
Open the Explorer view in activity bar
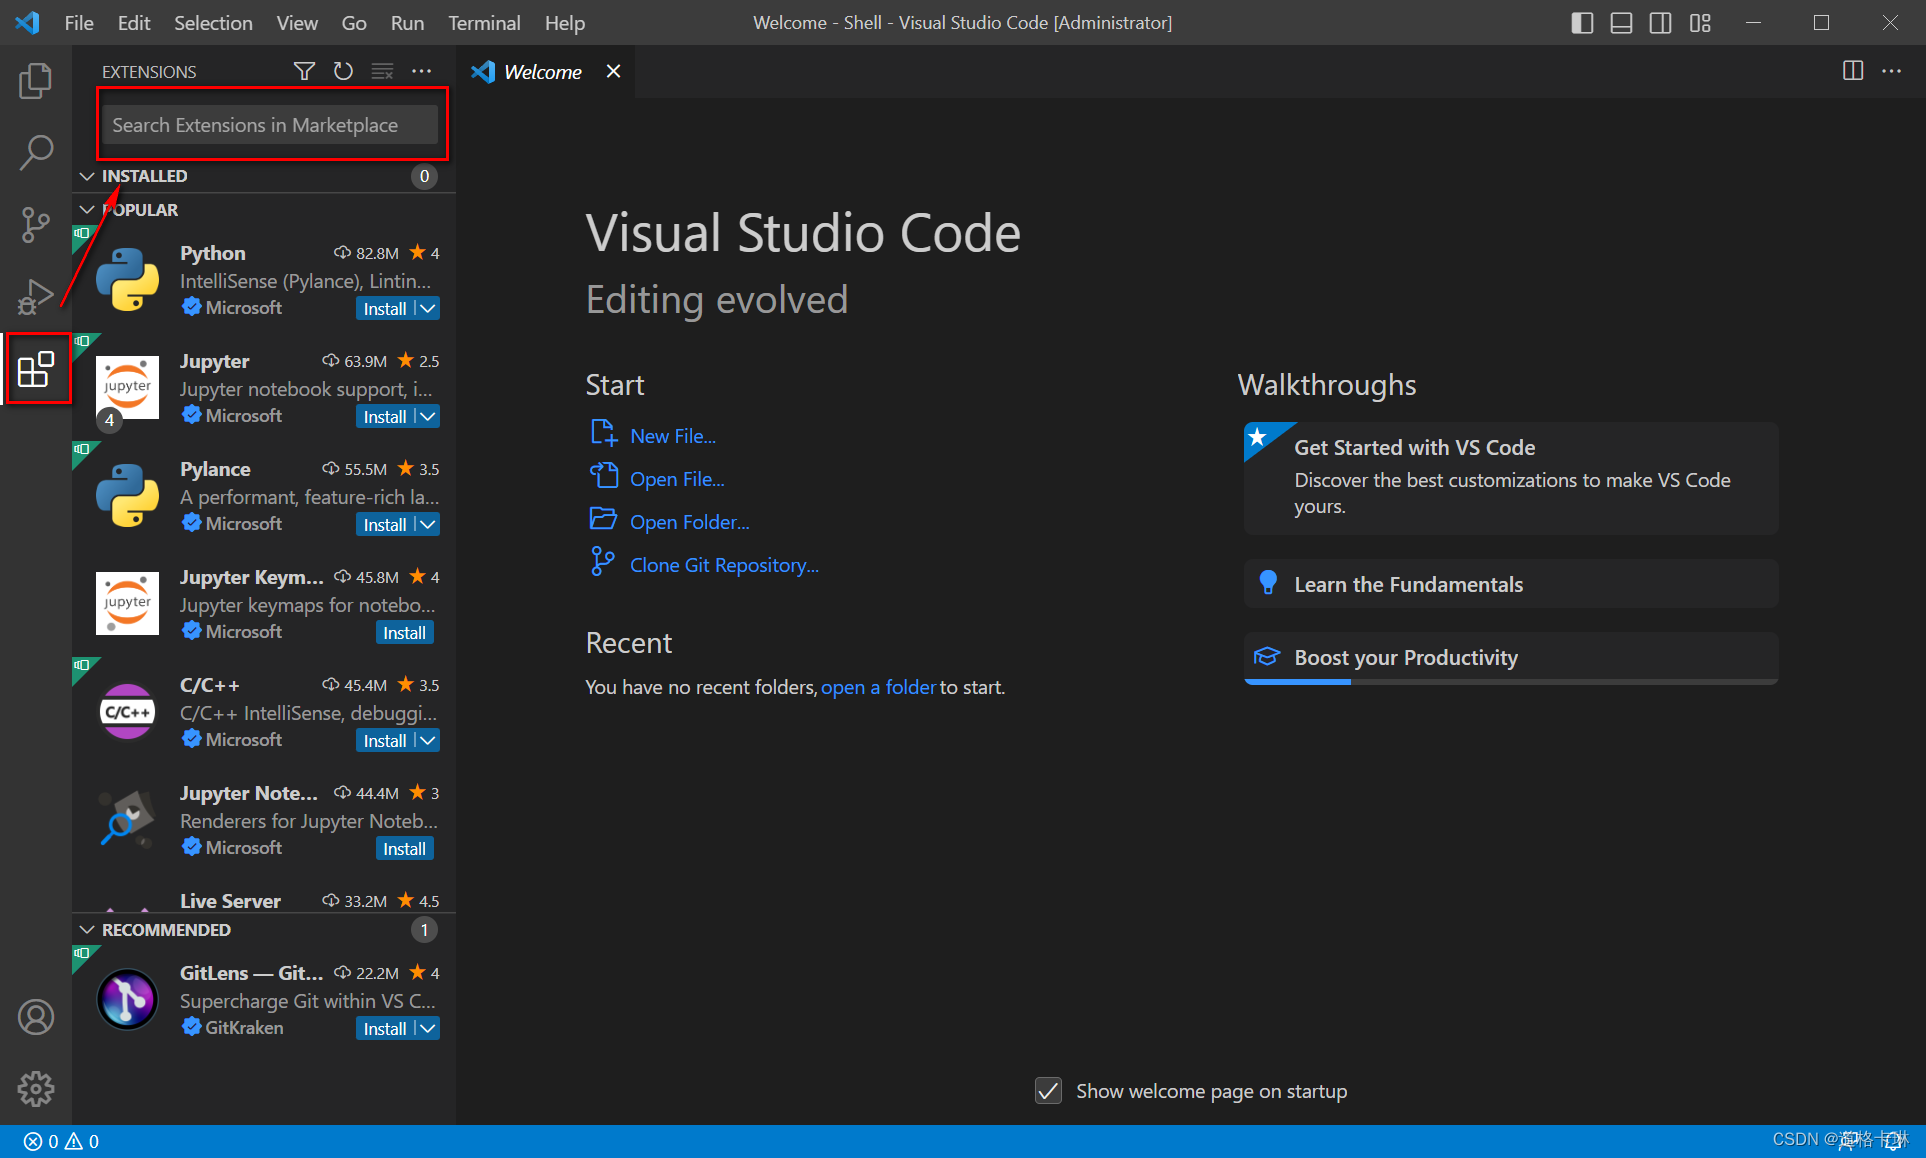(36, 81)
